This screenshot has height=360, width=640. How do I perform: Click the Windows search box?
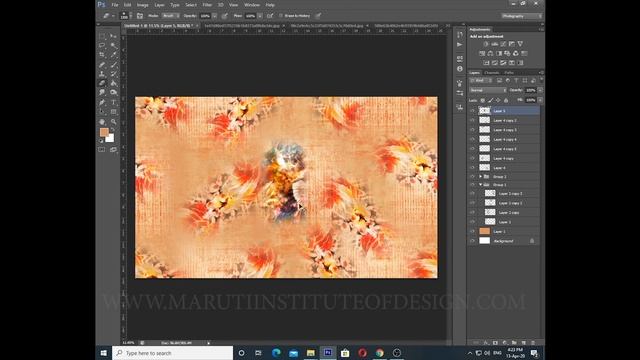[173, 353]
